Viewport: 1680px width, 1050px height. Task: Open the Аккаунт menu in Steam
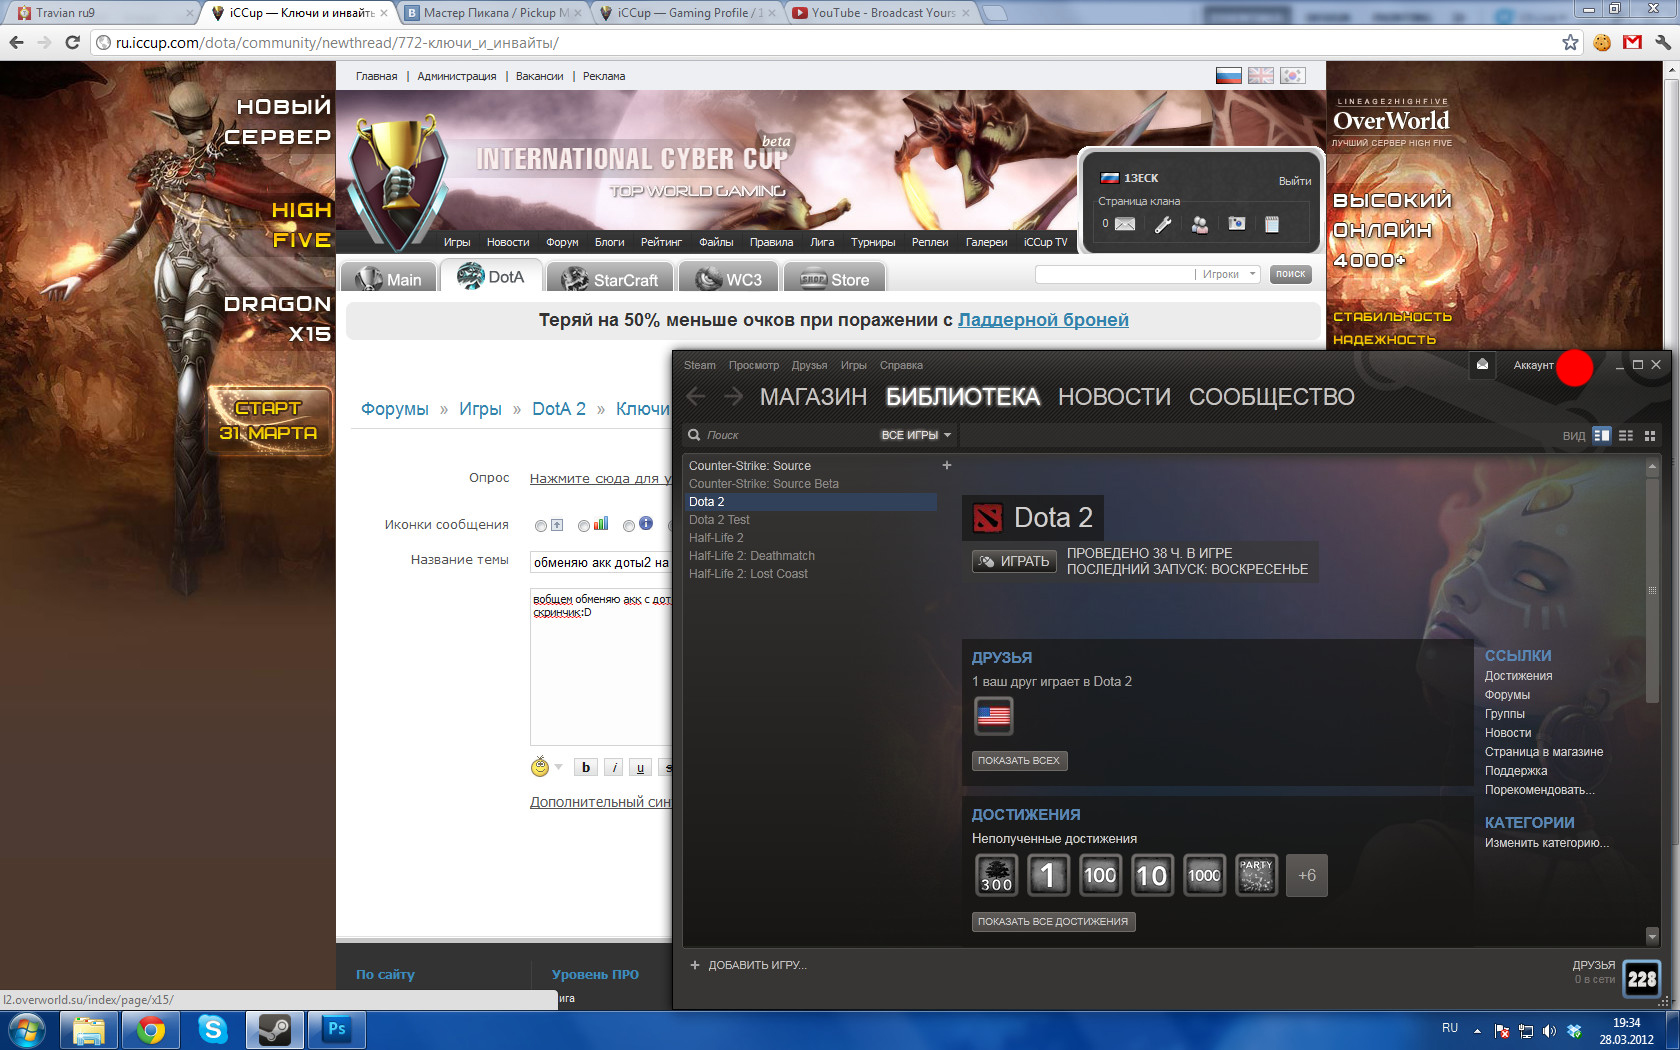point(1533,365)
